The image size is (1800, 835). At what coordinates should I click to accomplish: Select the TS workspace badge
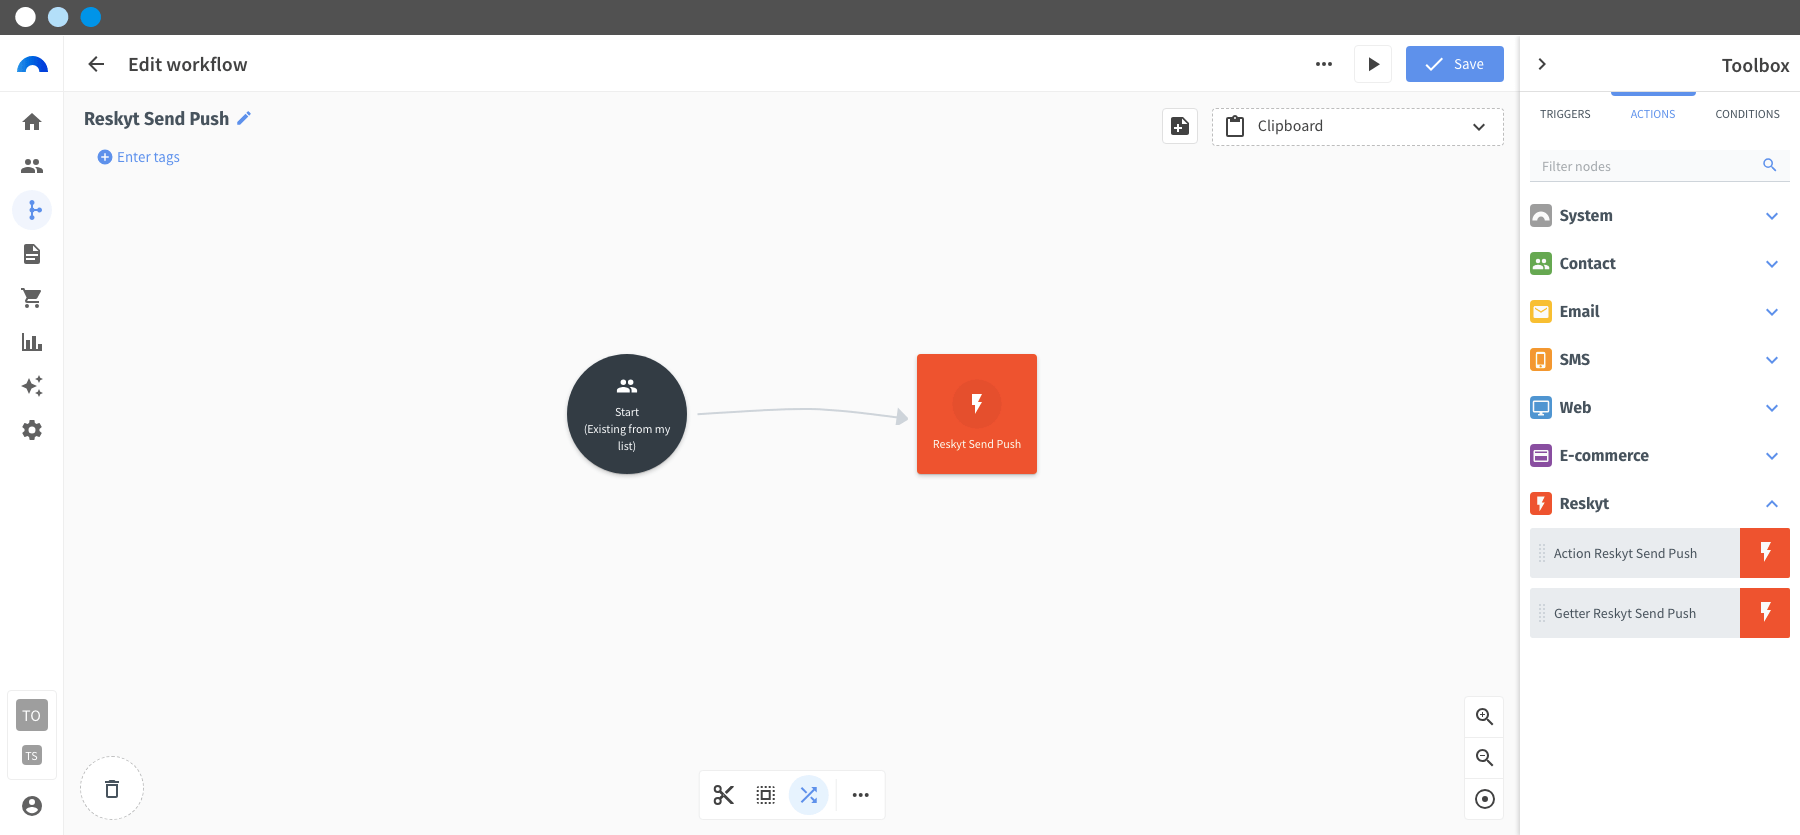pyautogui.click(x=32, y=756)
